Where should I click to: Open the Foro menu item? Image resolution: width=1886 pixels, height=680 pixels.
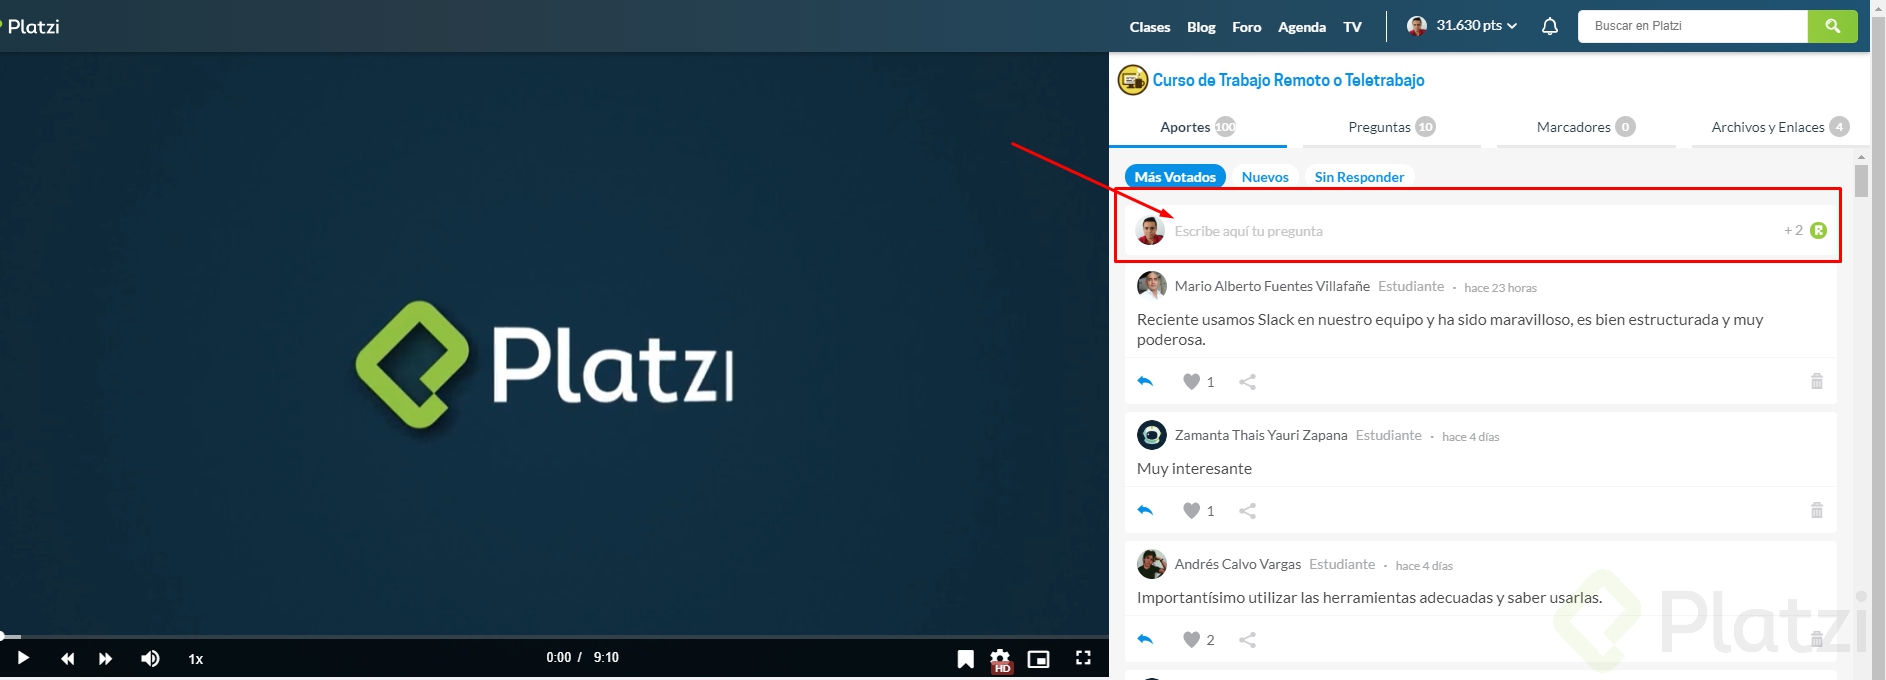(x=1246, y=27)
